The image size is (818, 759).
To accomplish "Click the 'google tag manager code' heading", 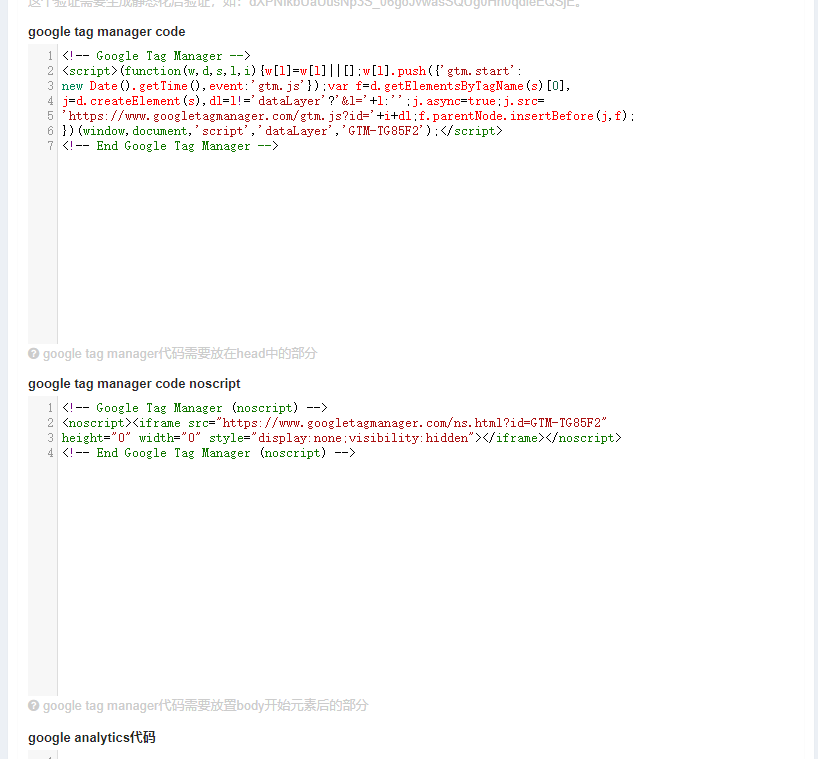I will point(106,32).
